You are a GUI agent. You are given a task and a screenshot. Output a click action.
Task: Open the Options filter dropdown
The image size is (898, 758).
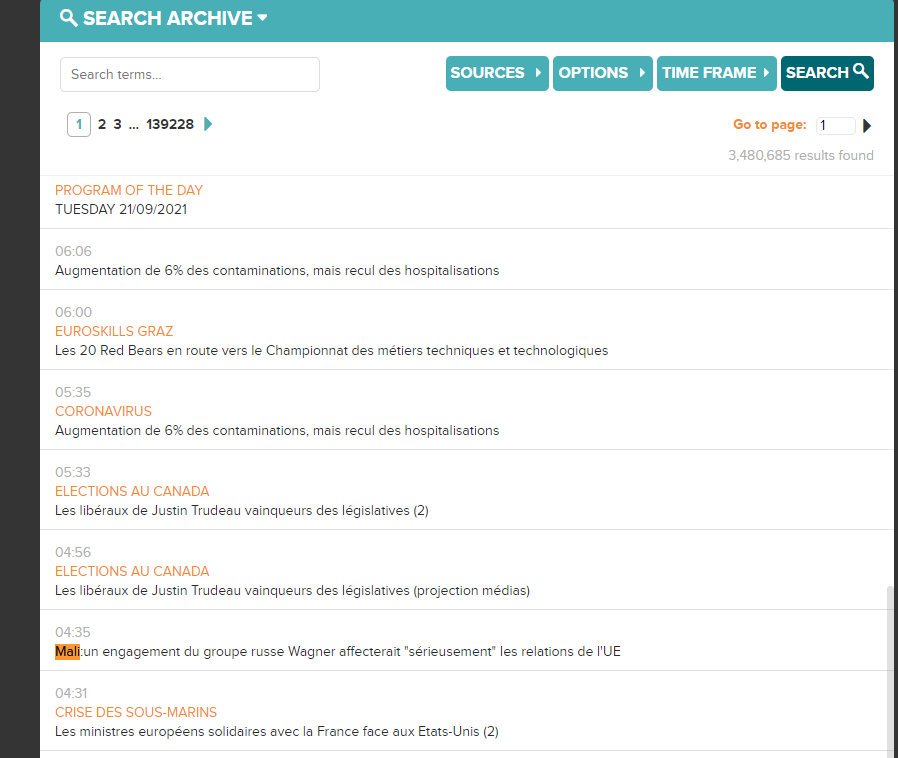tap(602, 73)
